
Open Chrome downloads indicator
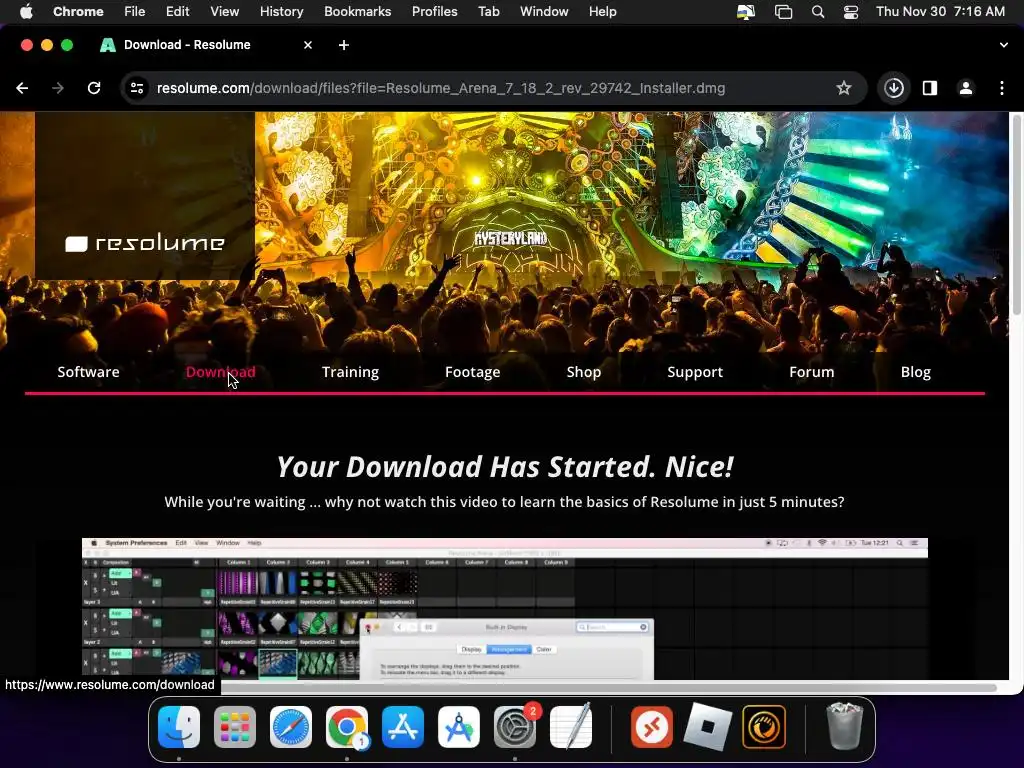(894, 88)
